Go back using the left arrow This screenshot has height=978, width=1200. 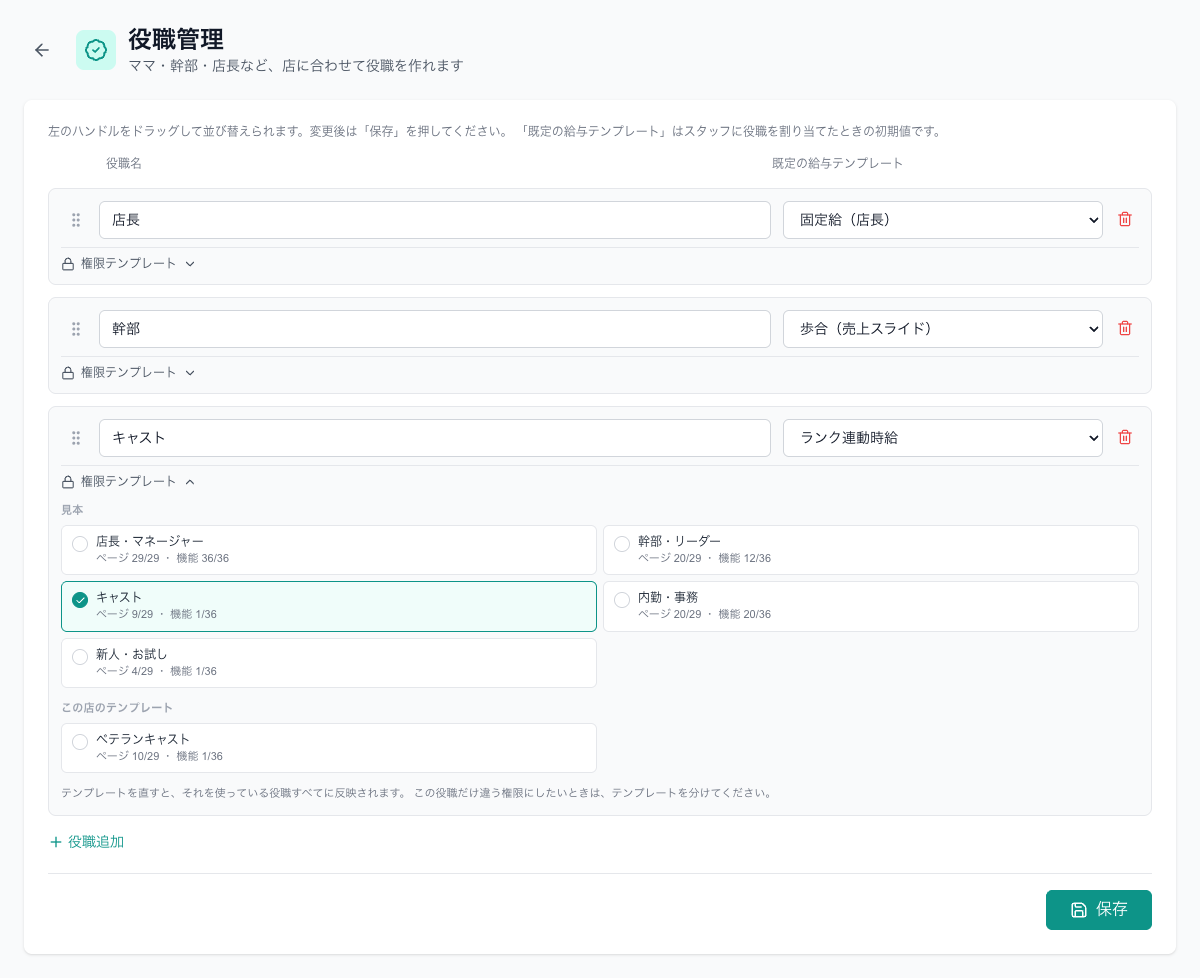42,50
